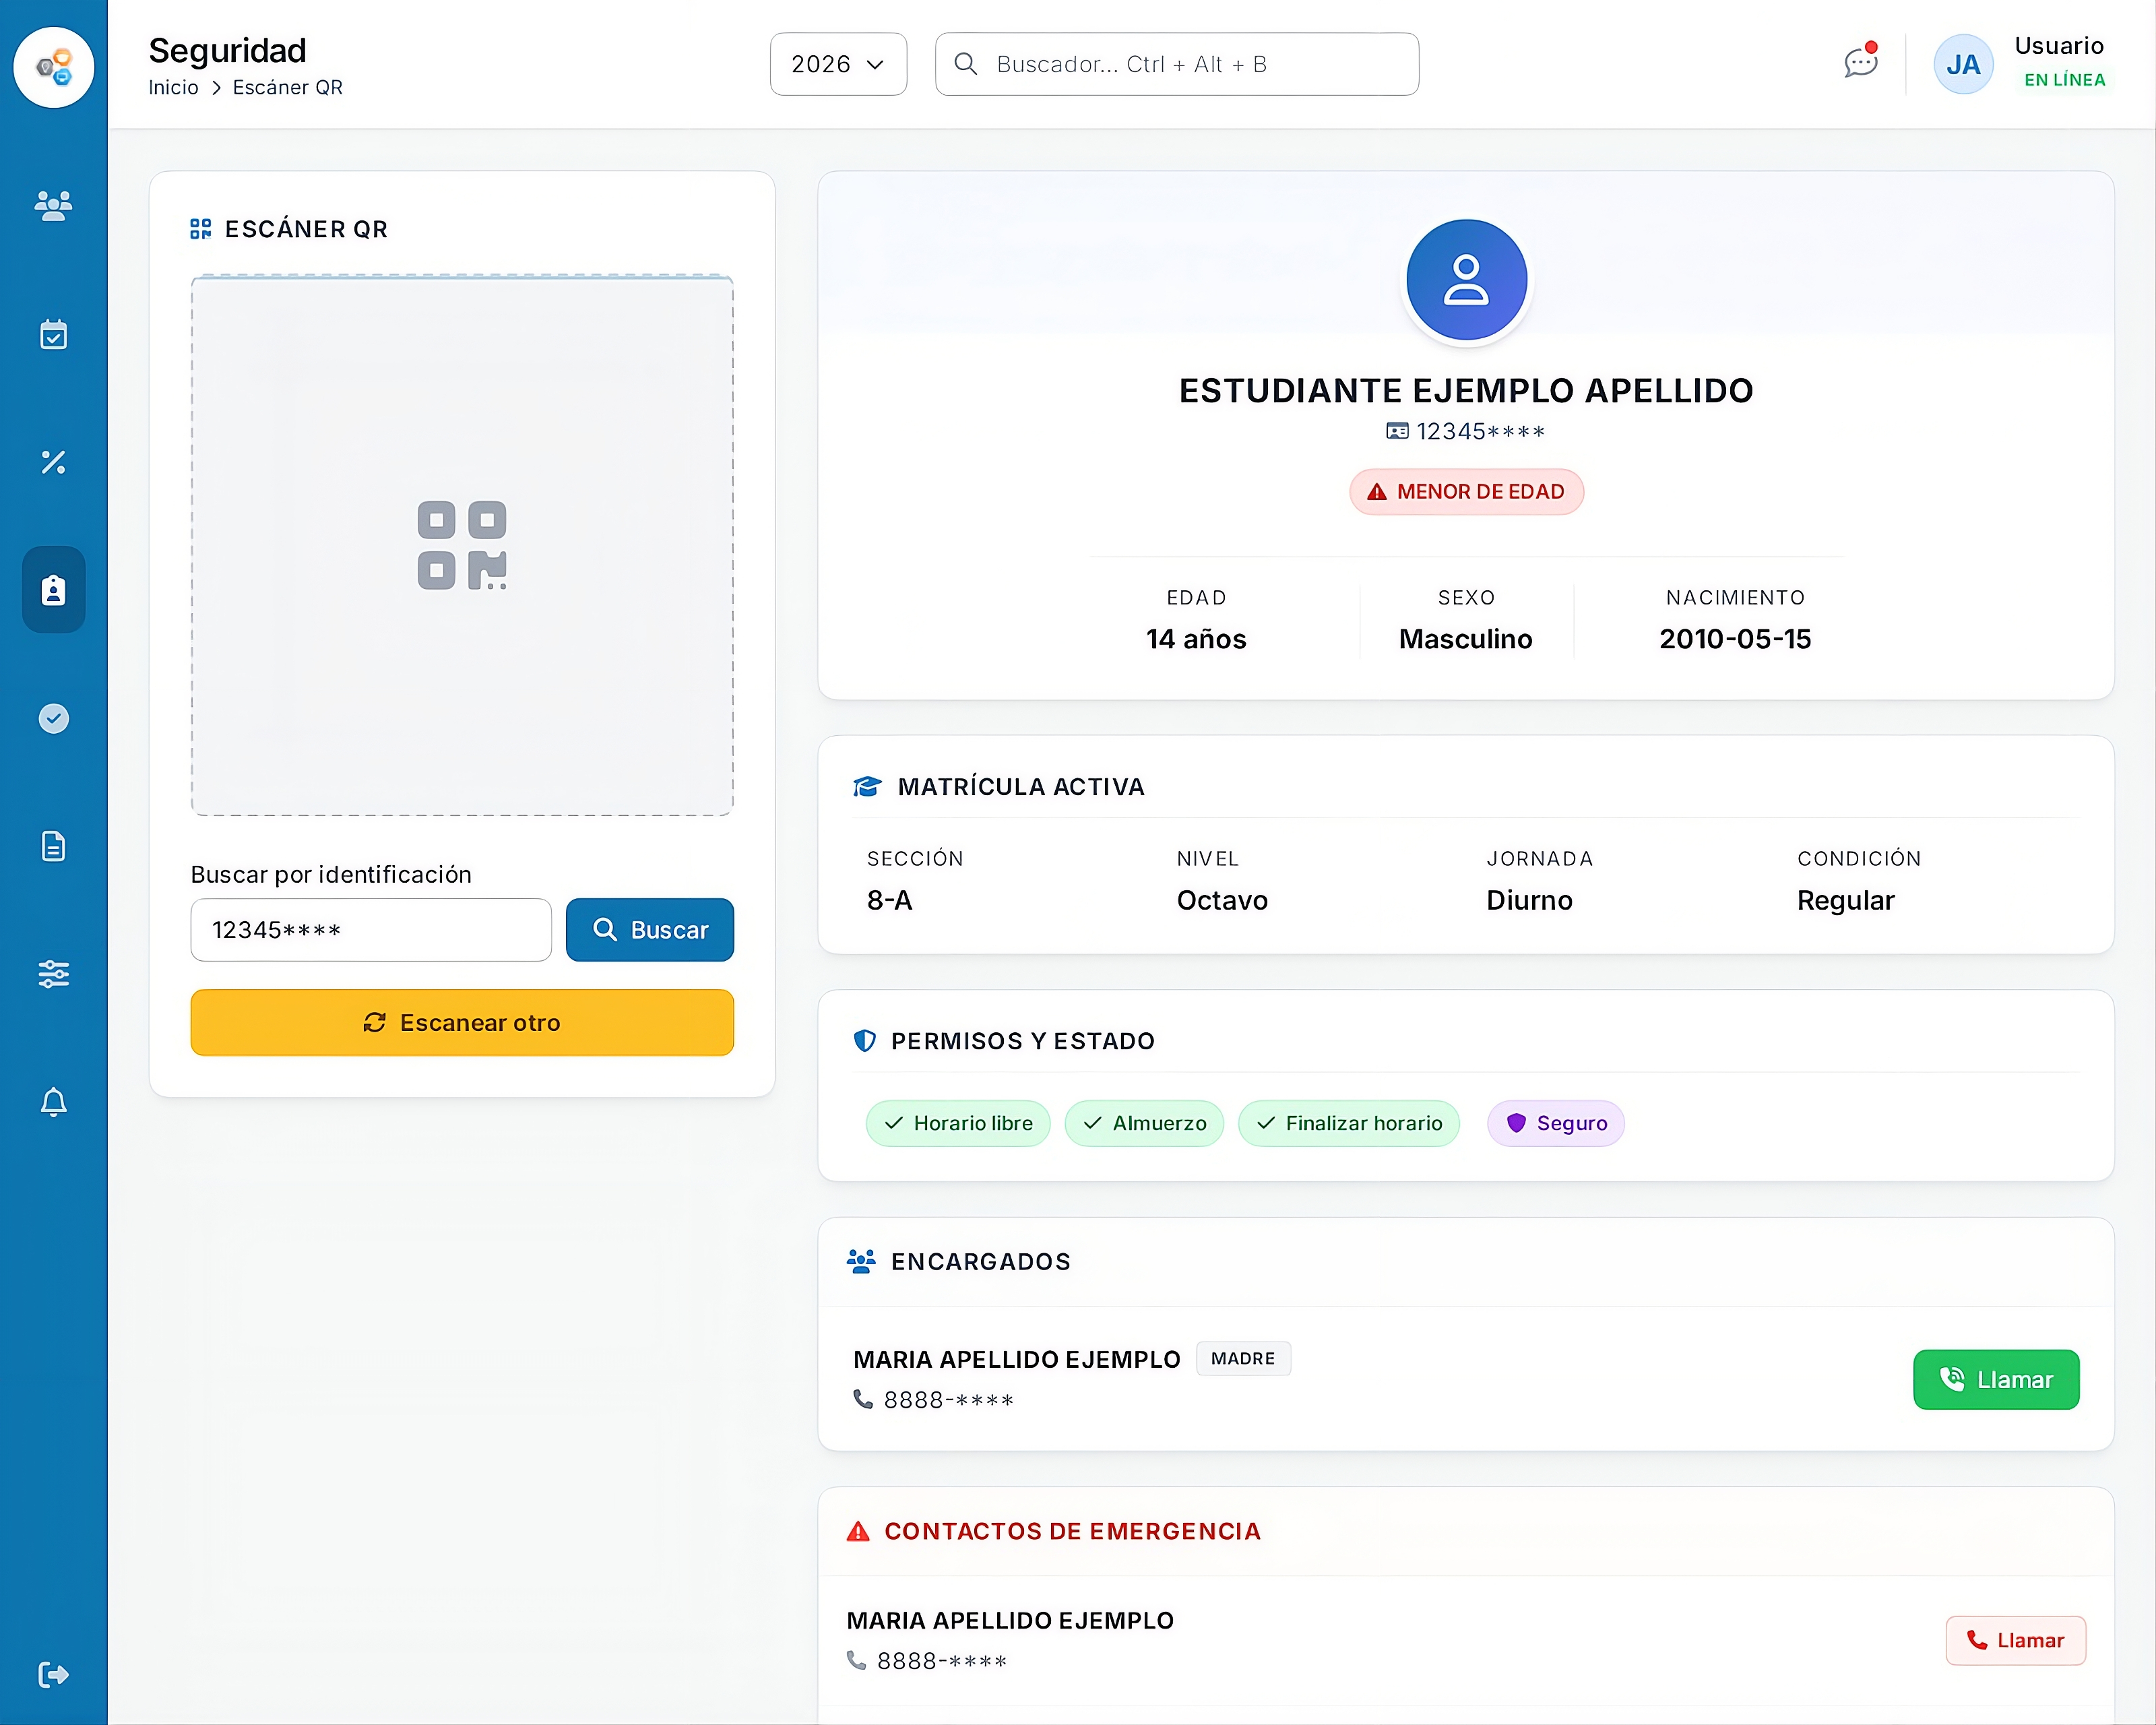Click the purple Seguro chip

click(1556, 1123)
